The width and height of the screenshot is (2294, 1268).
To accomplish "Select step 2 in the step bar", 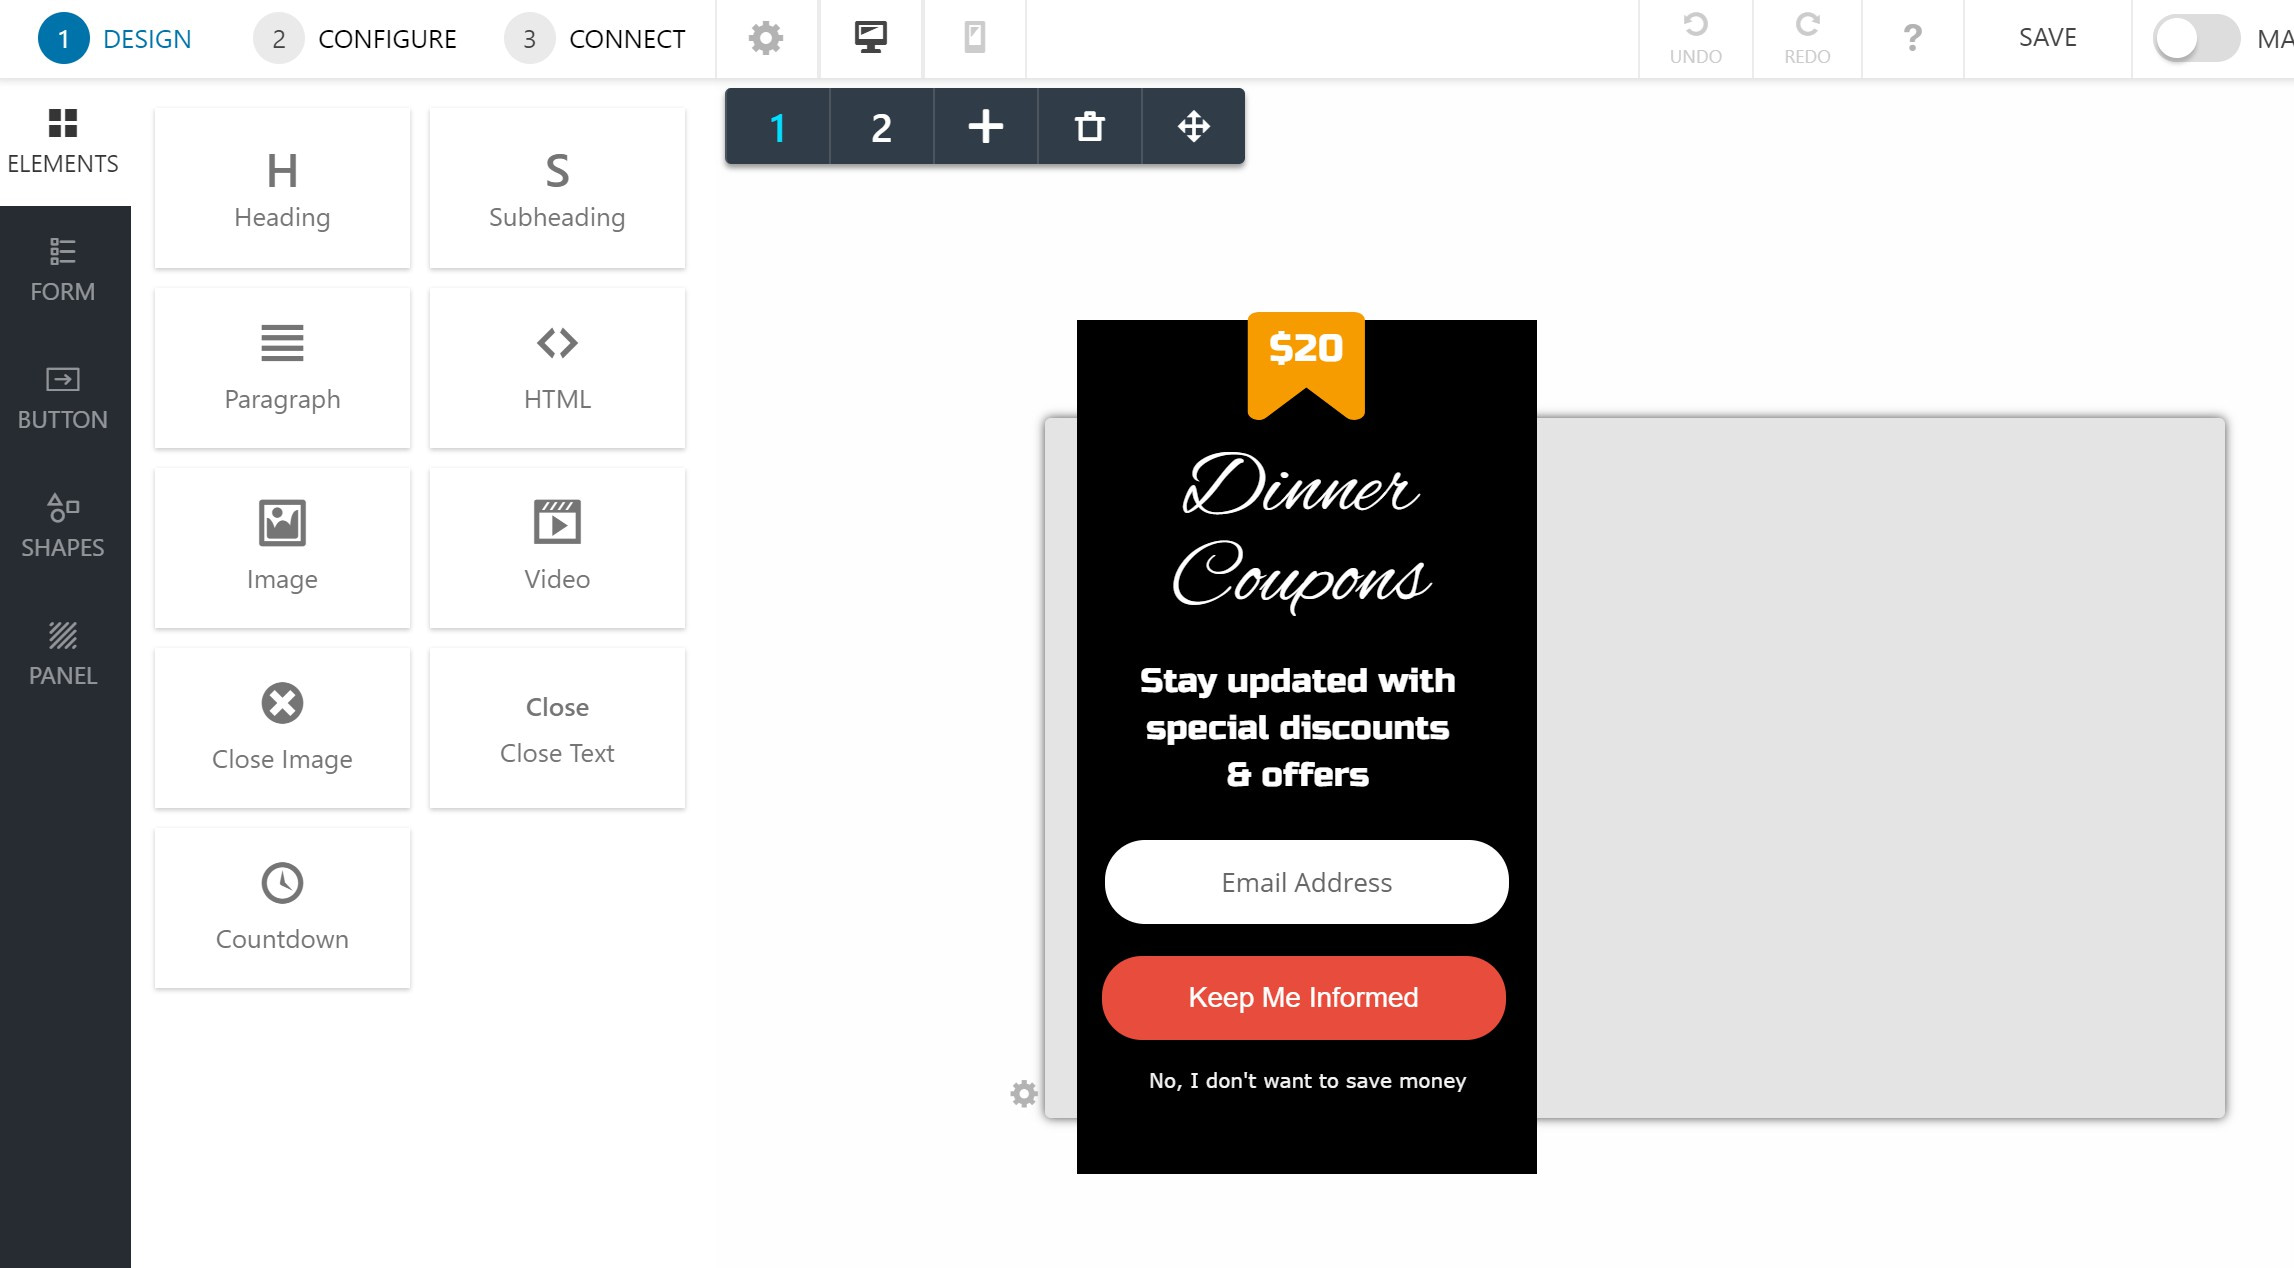I will point(881,127).
